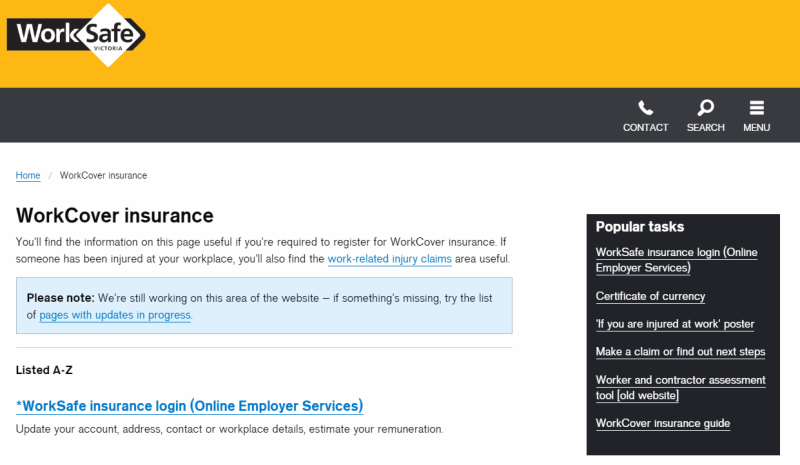Go to Home breadcrumb link

(28, 176)
